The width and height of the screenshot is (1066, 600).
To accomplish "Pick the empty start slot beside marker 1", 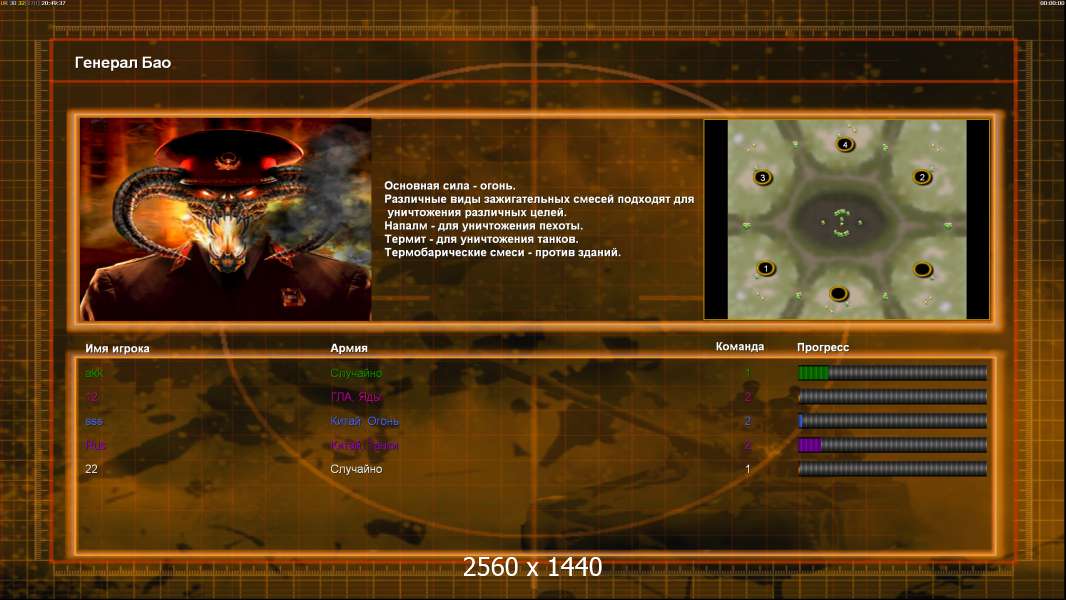I will [838, 294].
